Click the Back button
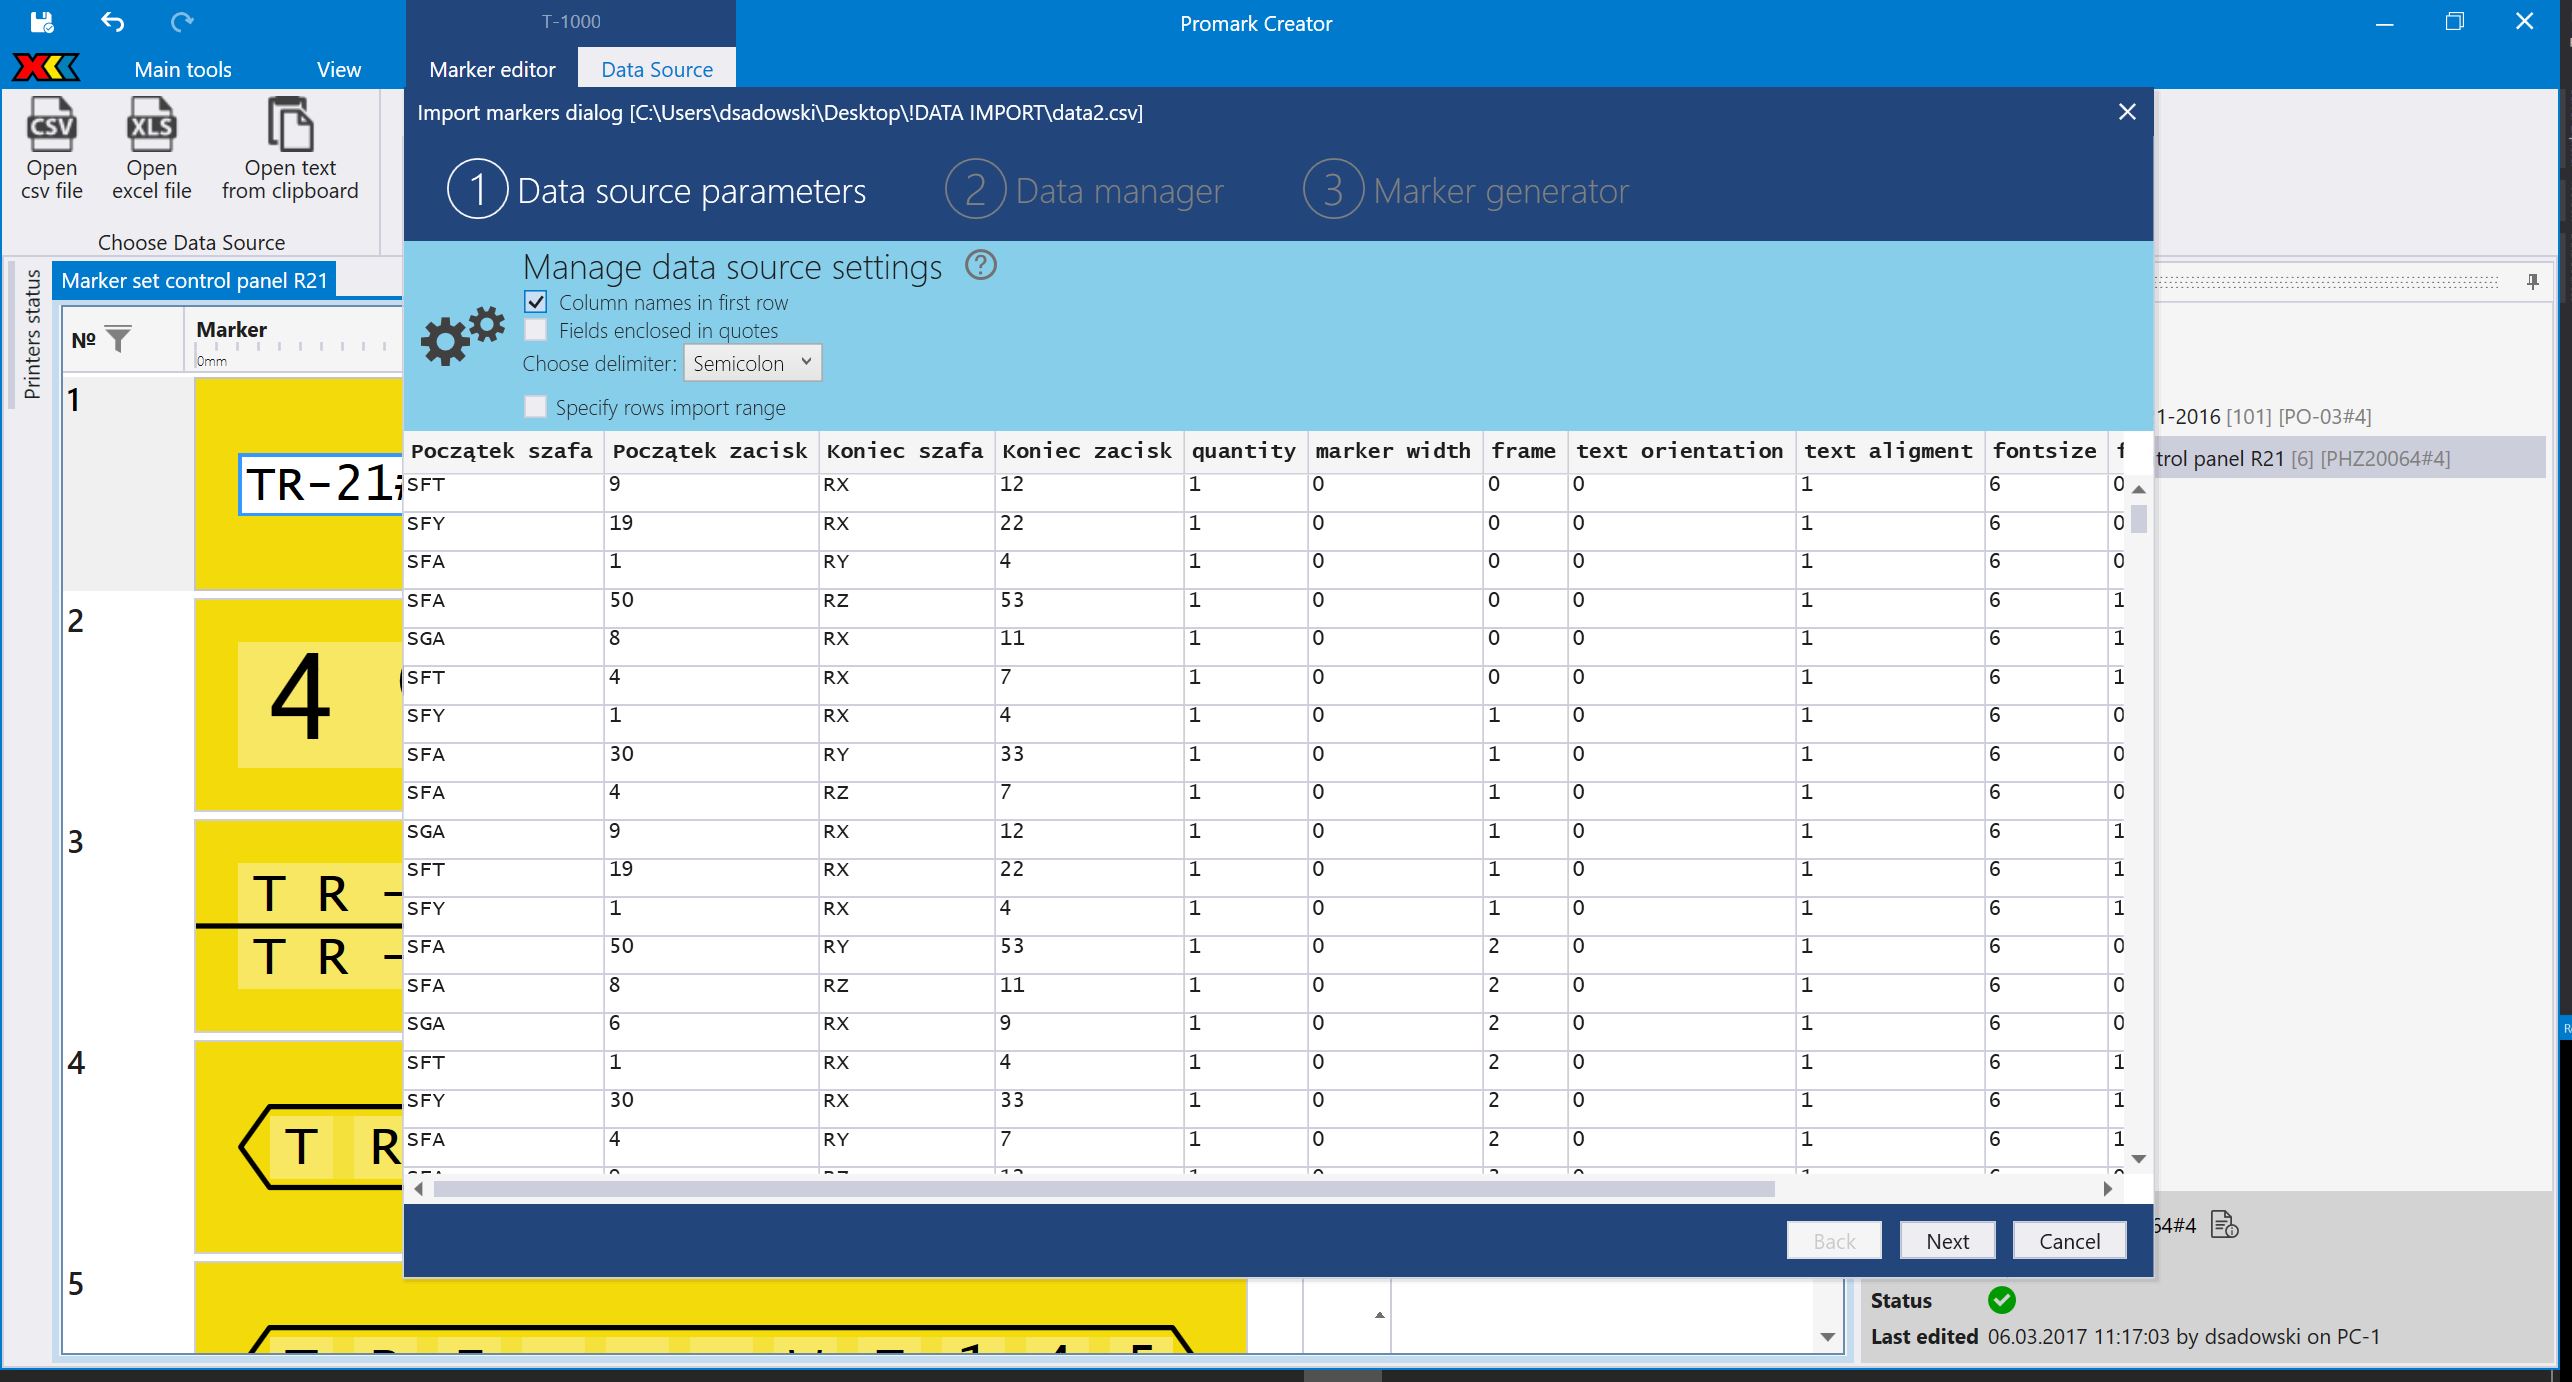 tap(1834, 1241)
